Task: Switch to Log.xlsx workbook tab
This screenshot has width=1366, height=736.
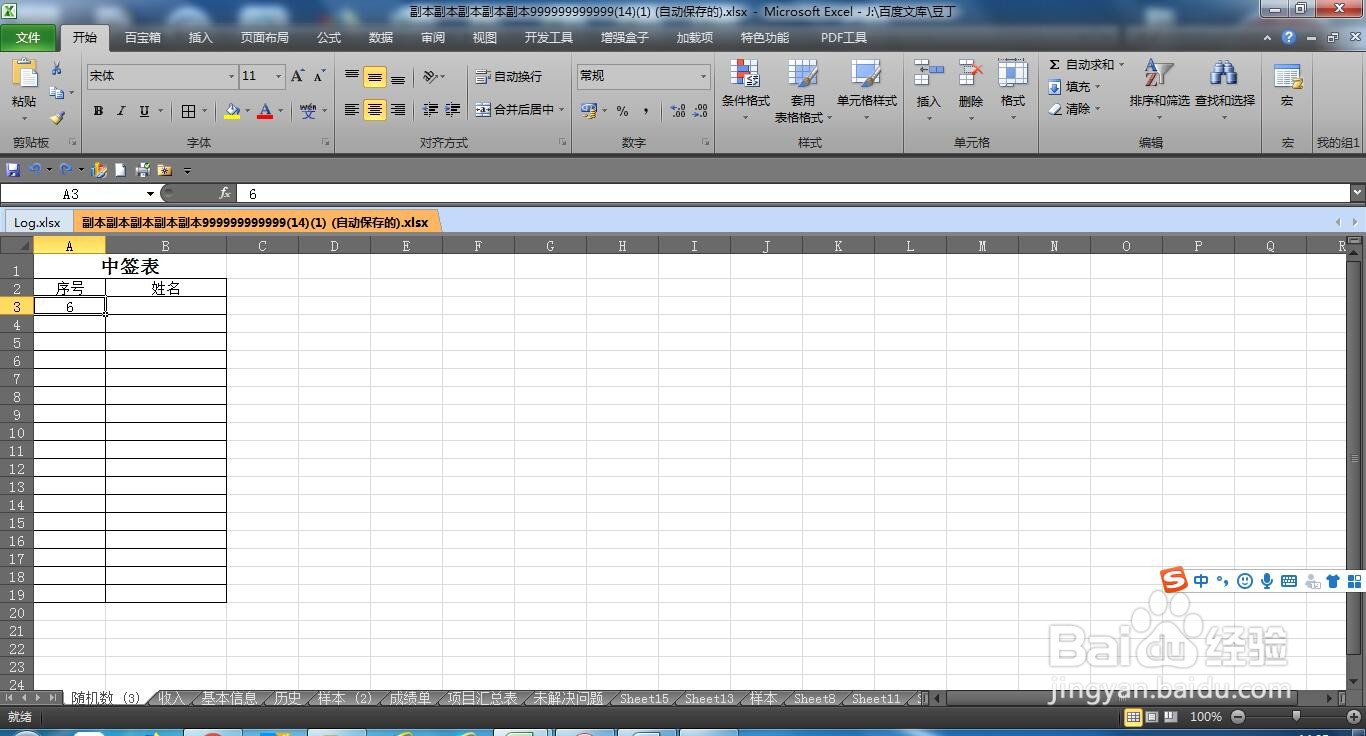Action: pos(38,222)
